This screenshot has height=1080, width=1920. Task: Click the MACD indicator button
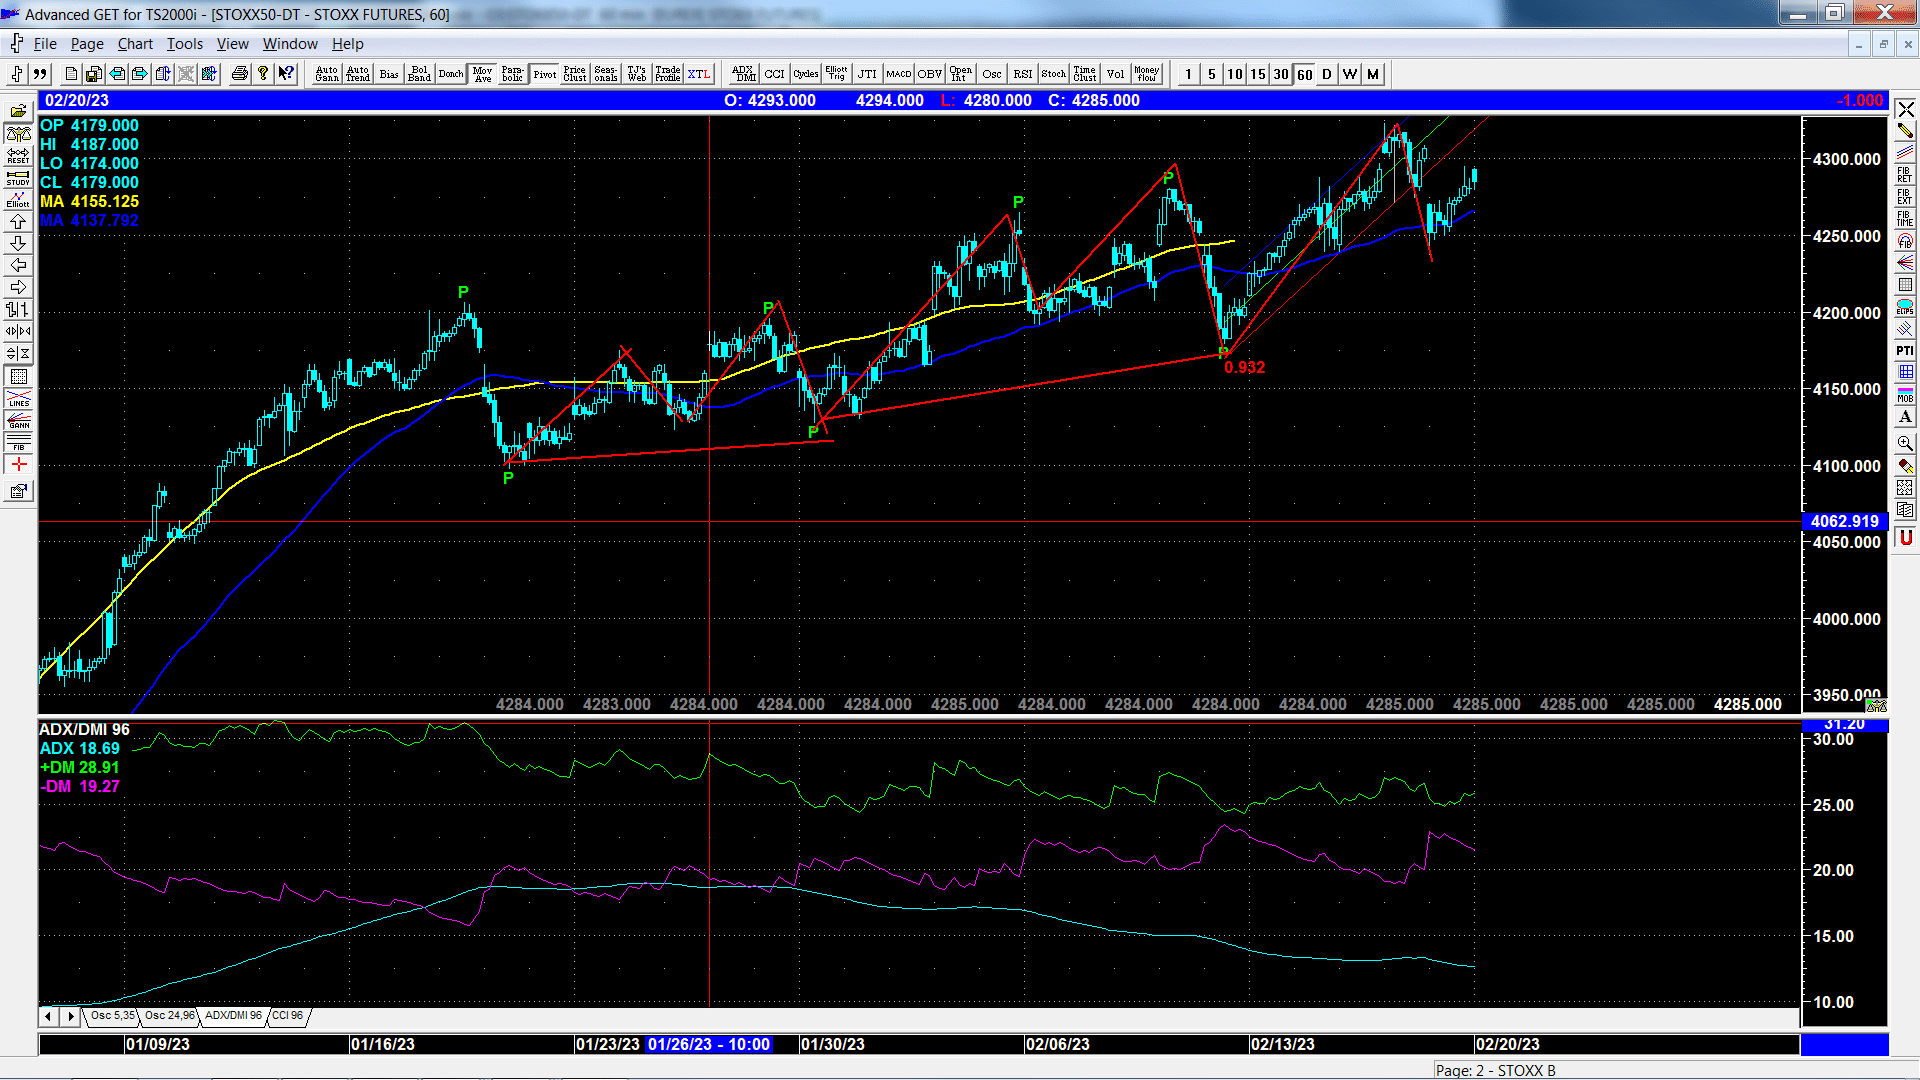[899, 74]
